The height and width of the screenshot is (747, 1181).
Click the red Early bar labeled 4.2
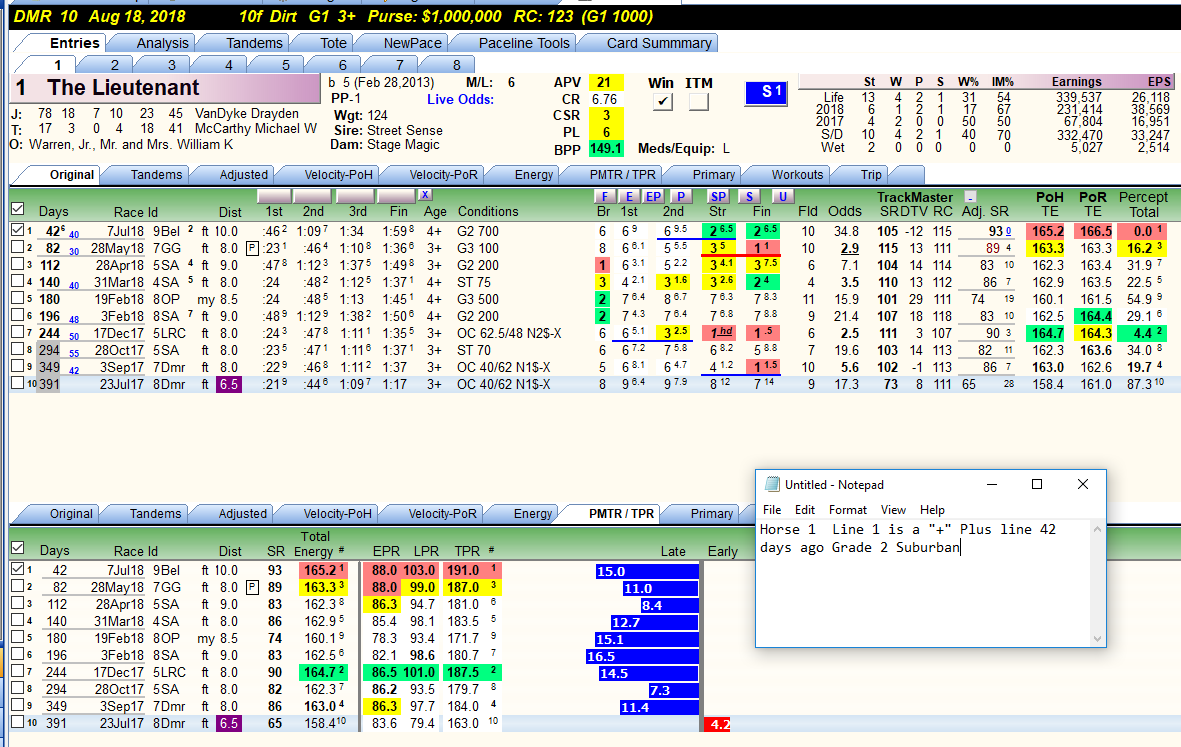click(718, 724)
